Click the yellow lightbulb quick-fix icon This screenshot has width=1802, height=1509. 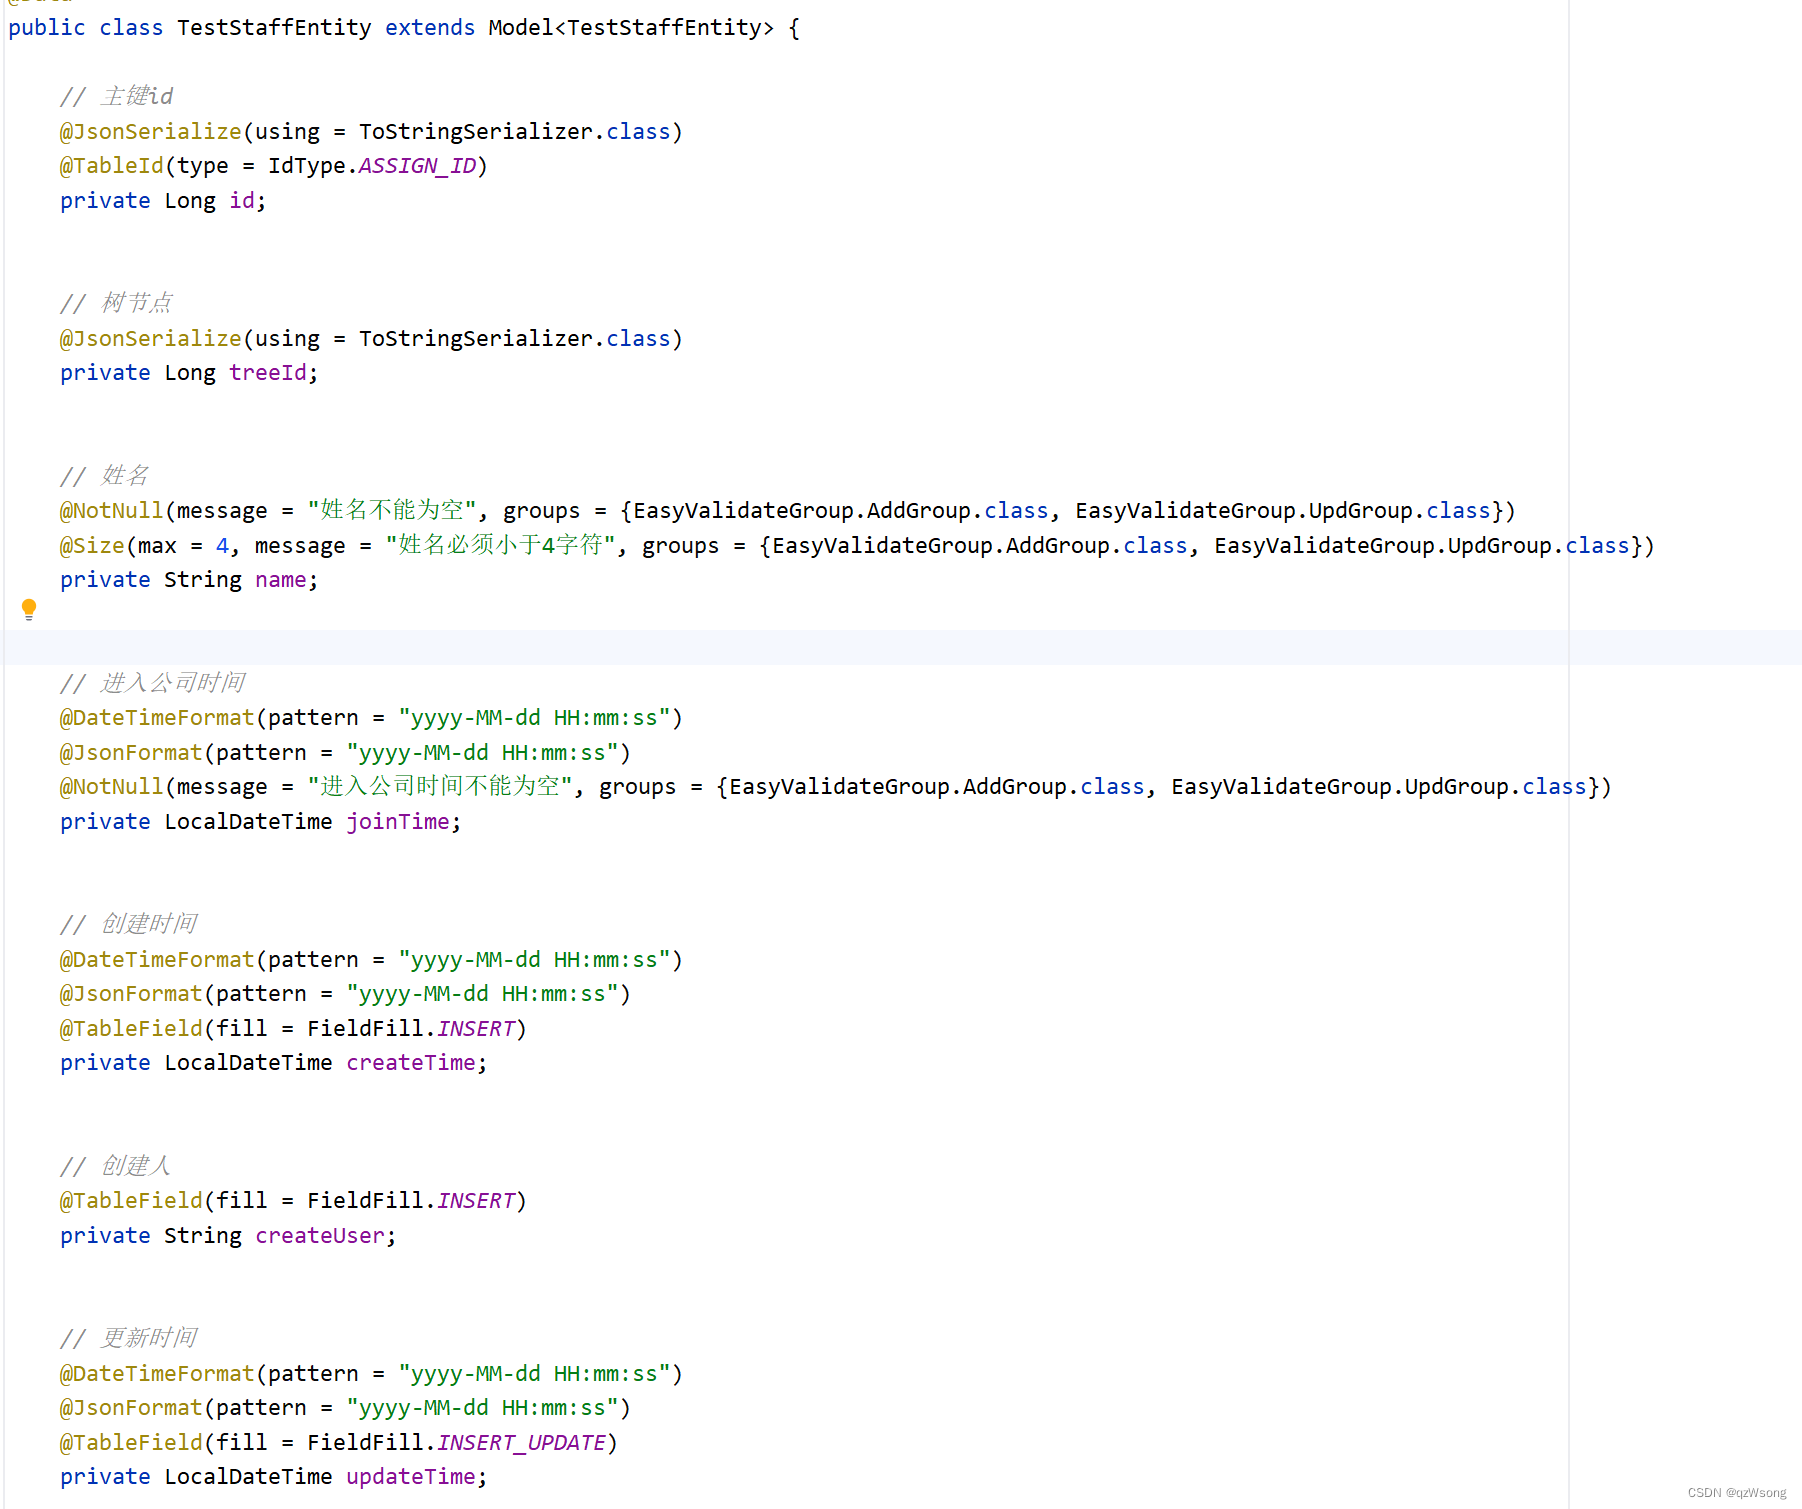tap(29, 609)
